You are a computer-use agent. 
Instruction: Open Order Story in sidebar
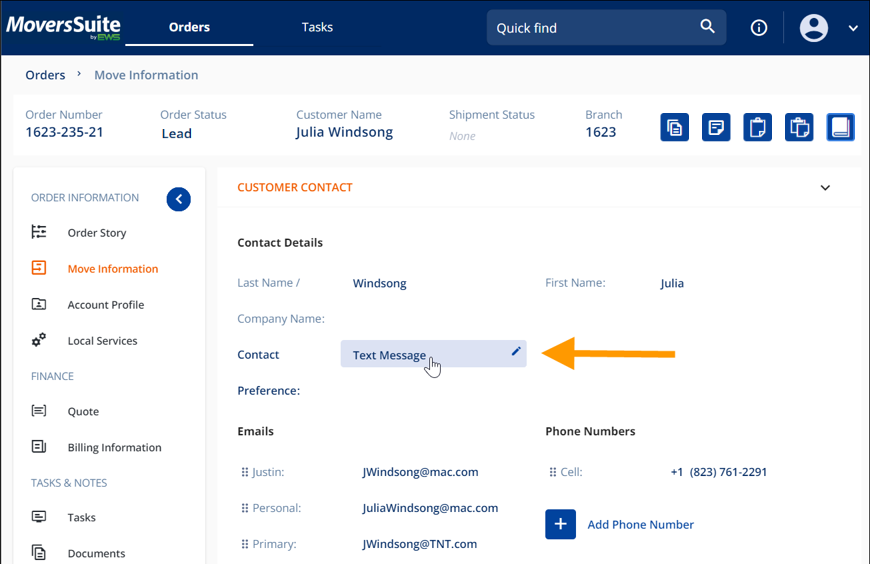(97, 233)
